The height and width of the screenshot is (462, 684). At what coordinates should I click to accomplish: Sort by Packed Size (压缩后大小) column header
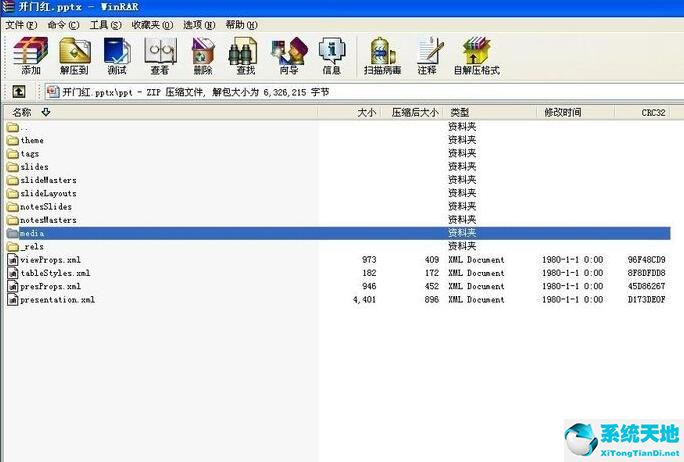(412, 113)
